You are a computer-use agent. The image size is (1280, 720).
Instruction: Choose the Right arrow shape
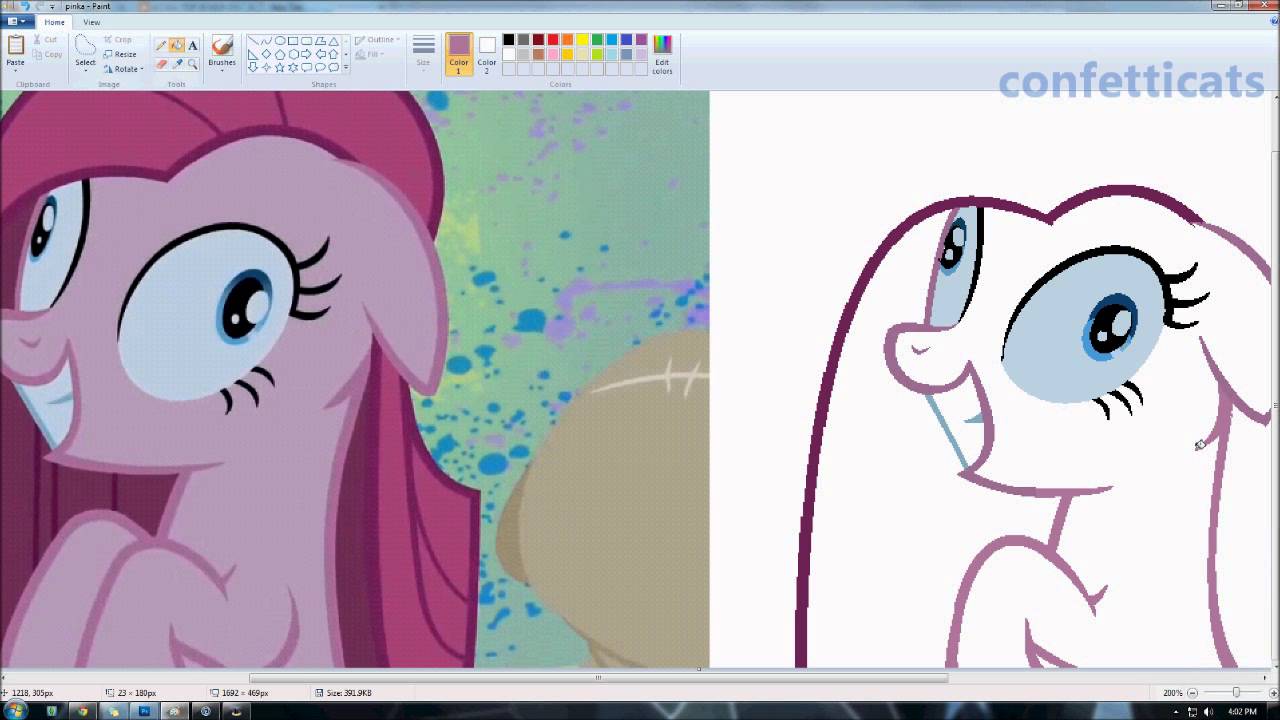click(x=306, y=54)
